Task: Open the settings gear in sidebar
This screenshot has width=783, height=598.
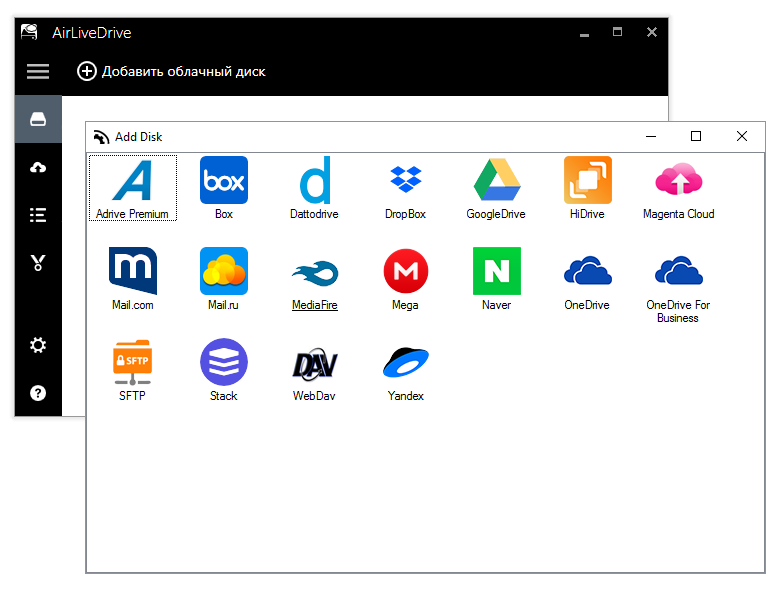Action: click(x=38, y=345)
